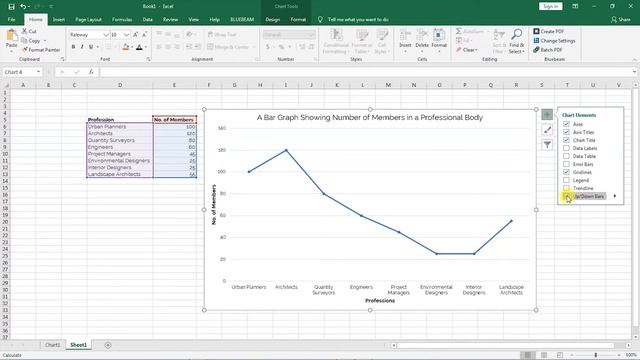Apply bold formatting with the B icon
Viewport: 640px width, 360px height.
[x=73, y=47]
